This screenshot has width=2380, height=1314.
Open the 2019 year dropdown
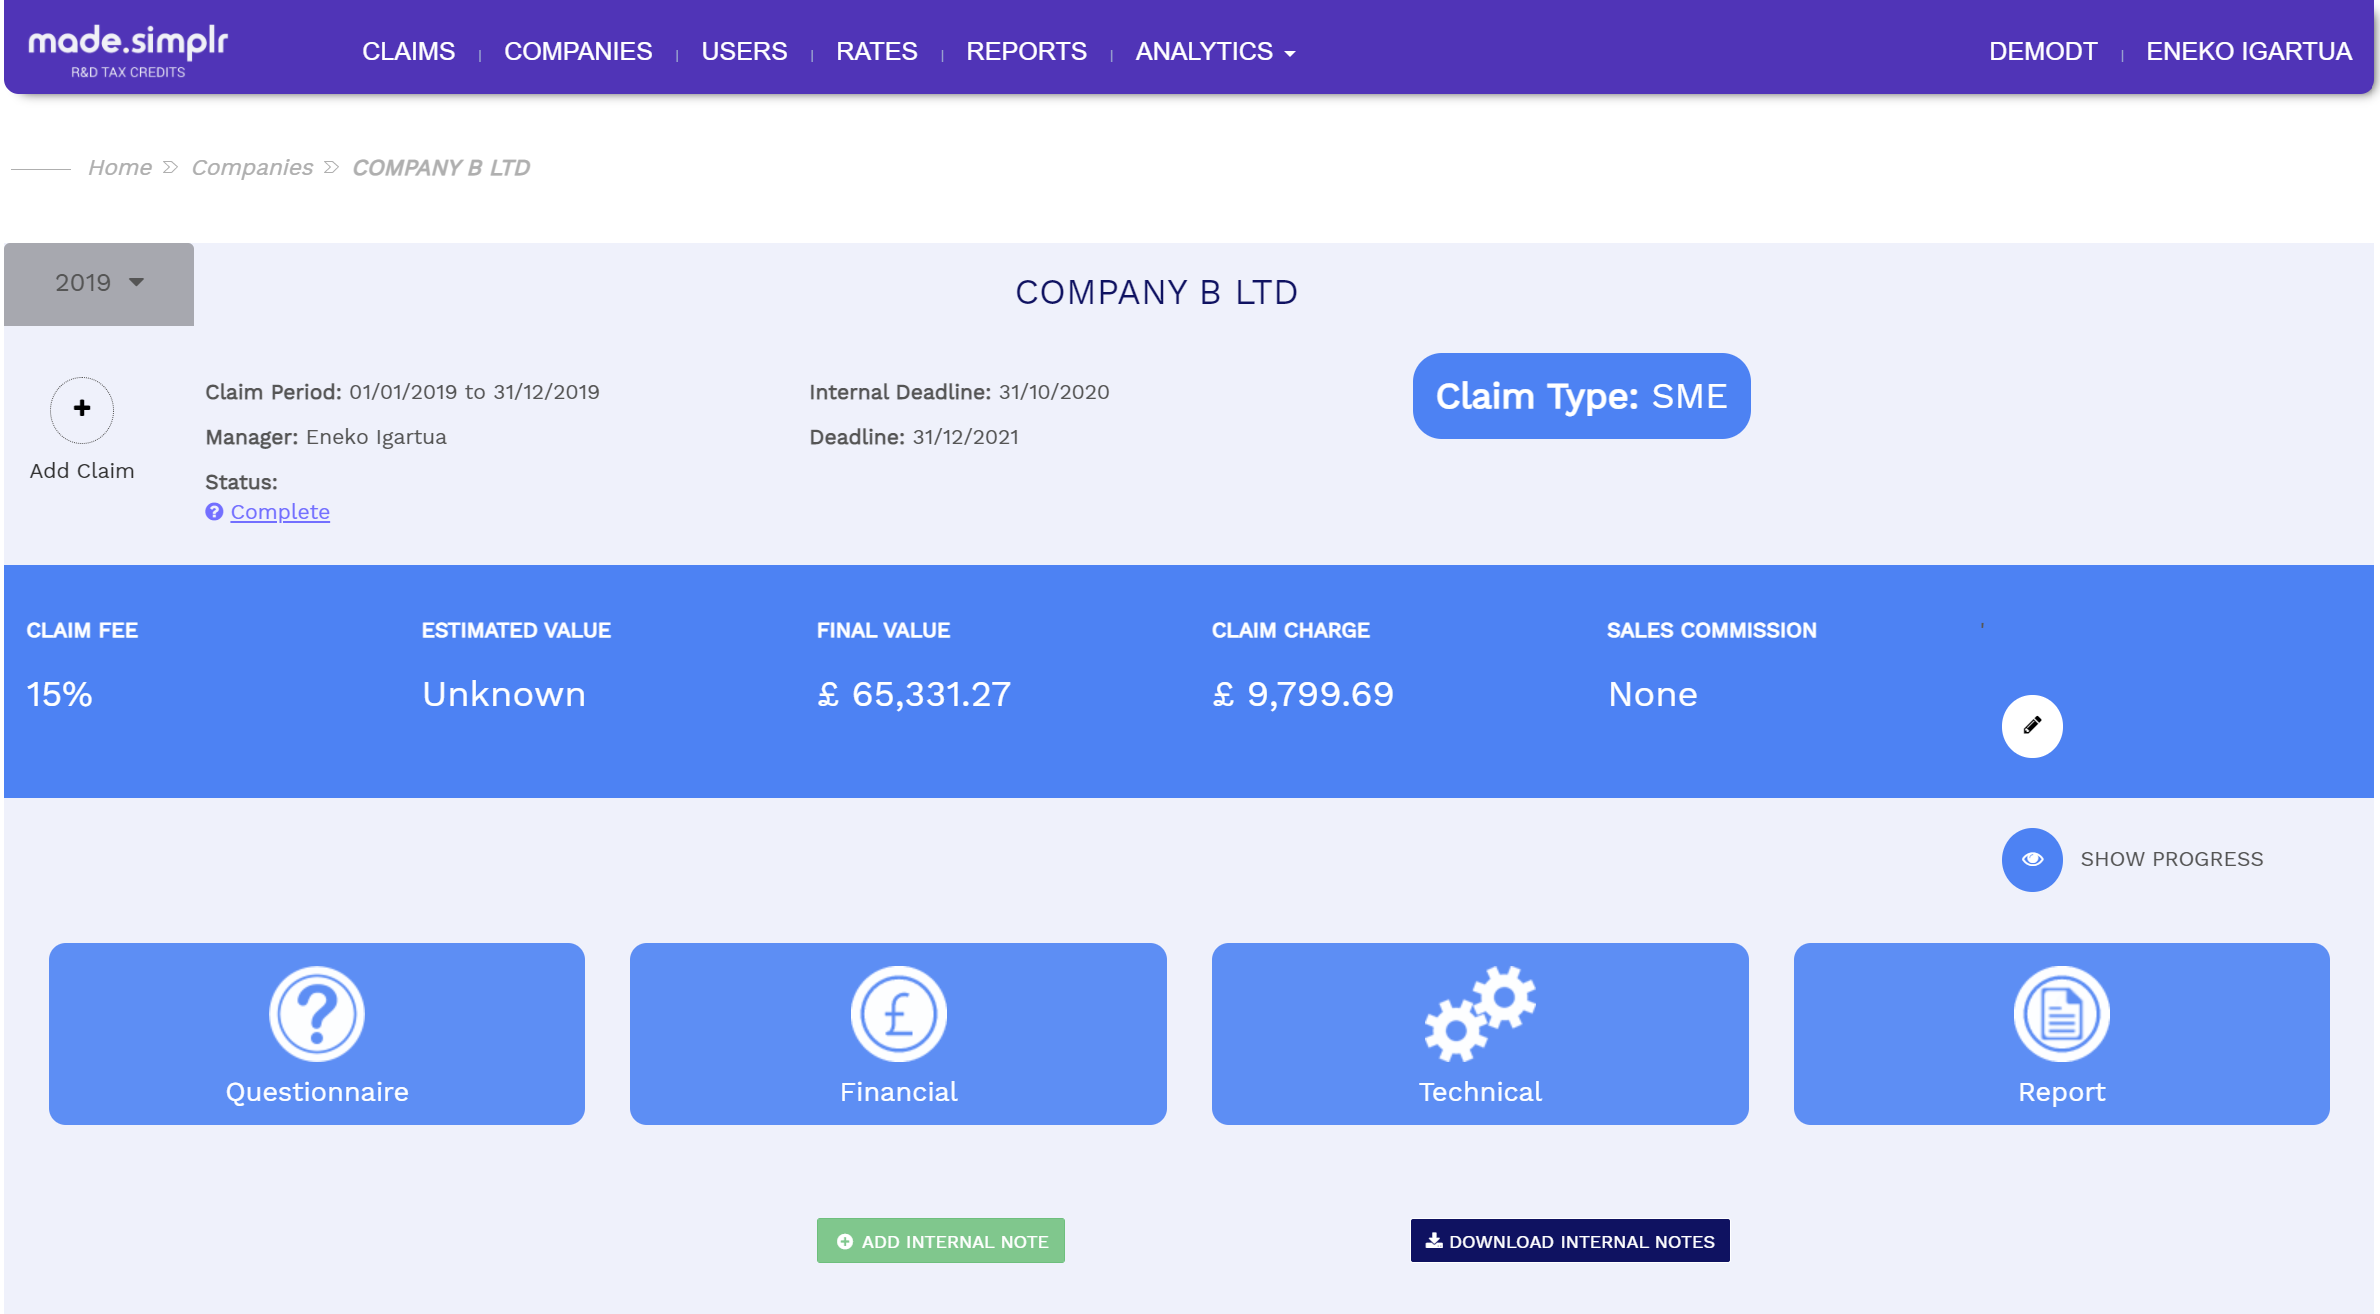(x=98, y=283)
